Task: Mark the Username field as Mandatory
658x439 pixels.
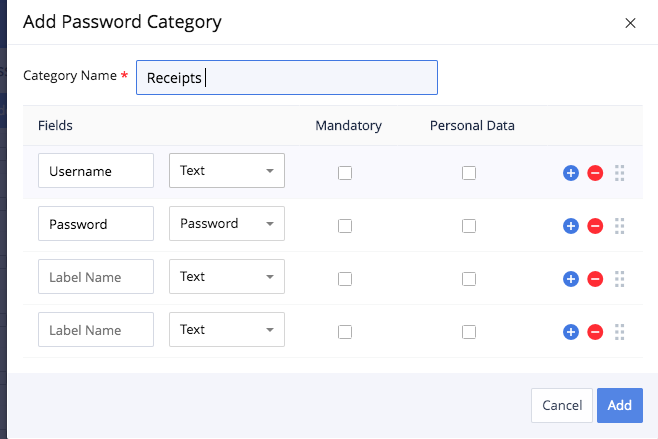Action: [345, 172]
